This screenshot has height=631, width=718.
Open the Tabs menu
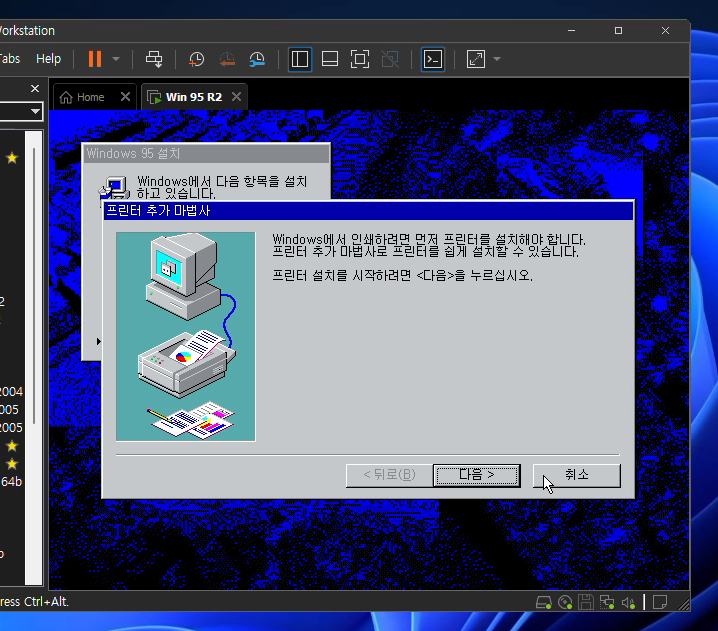click(x=9, y=59)
